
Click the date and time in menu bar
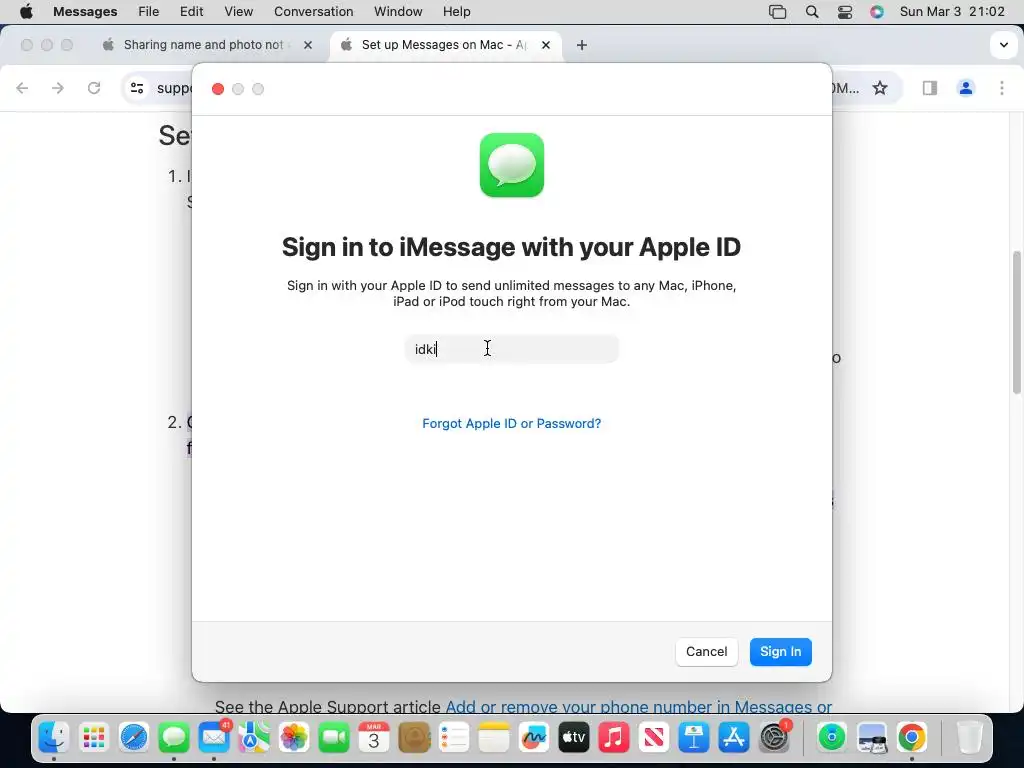[952, 12]
